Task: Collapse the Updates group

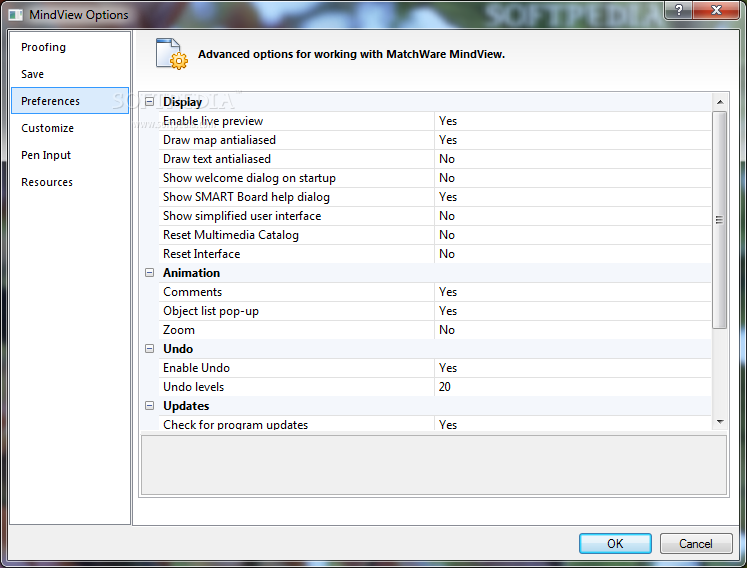Action: coord(150,406)
